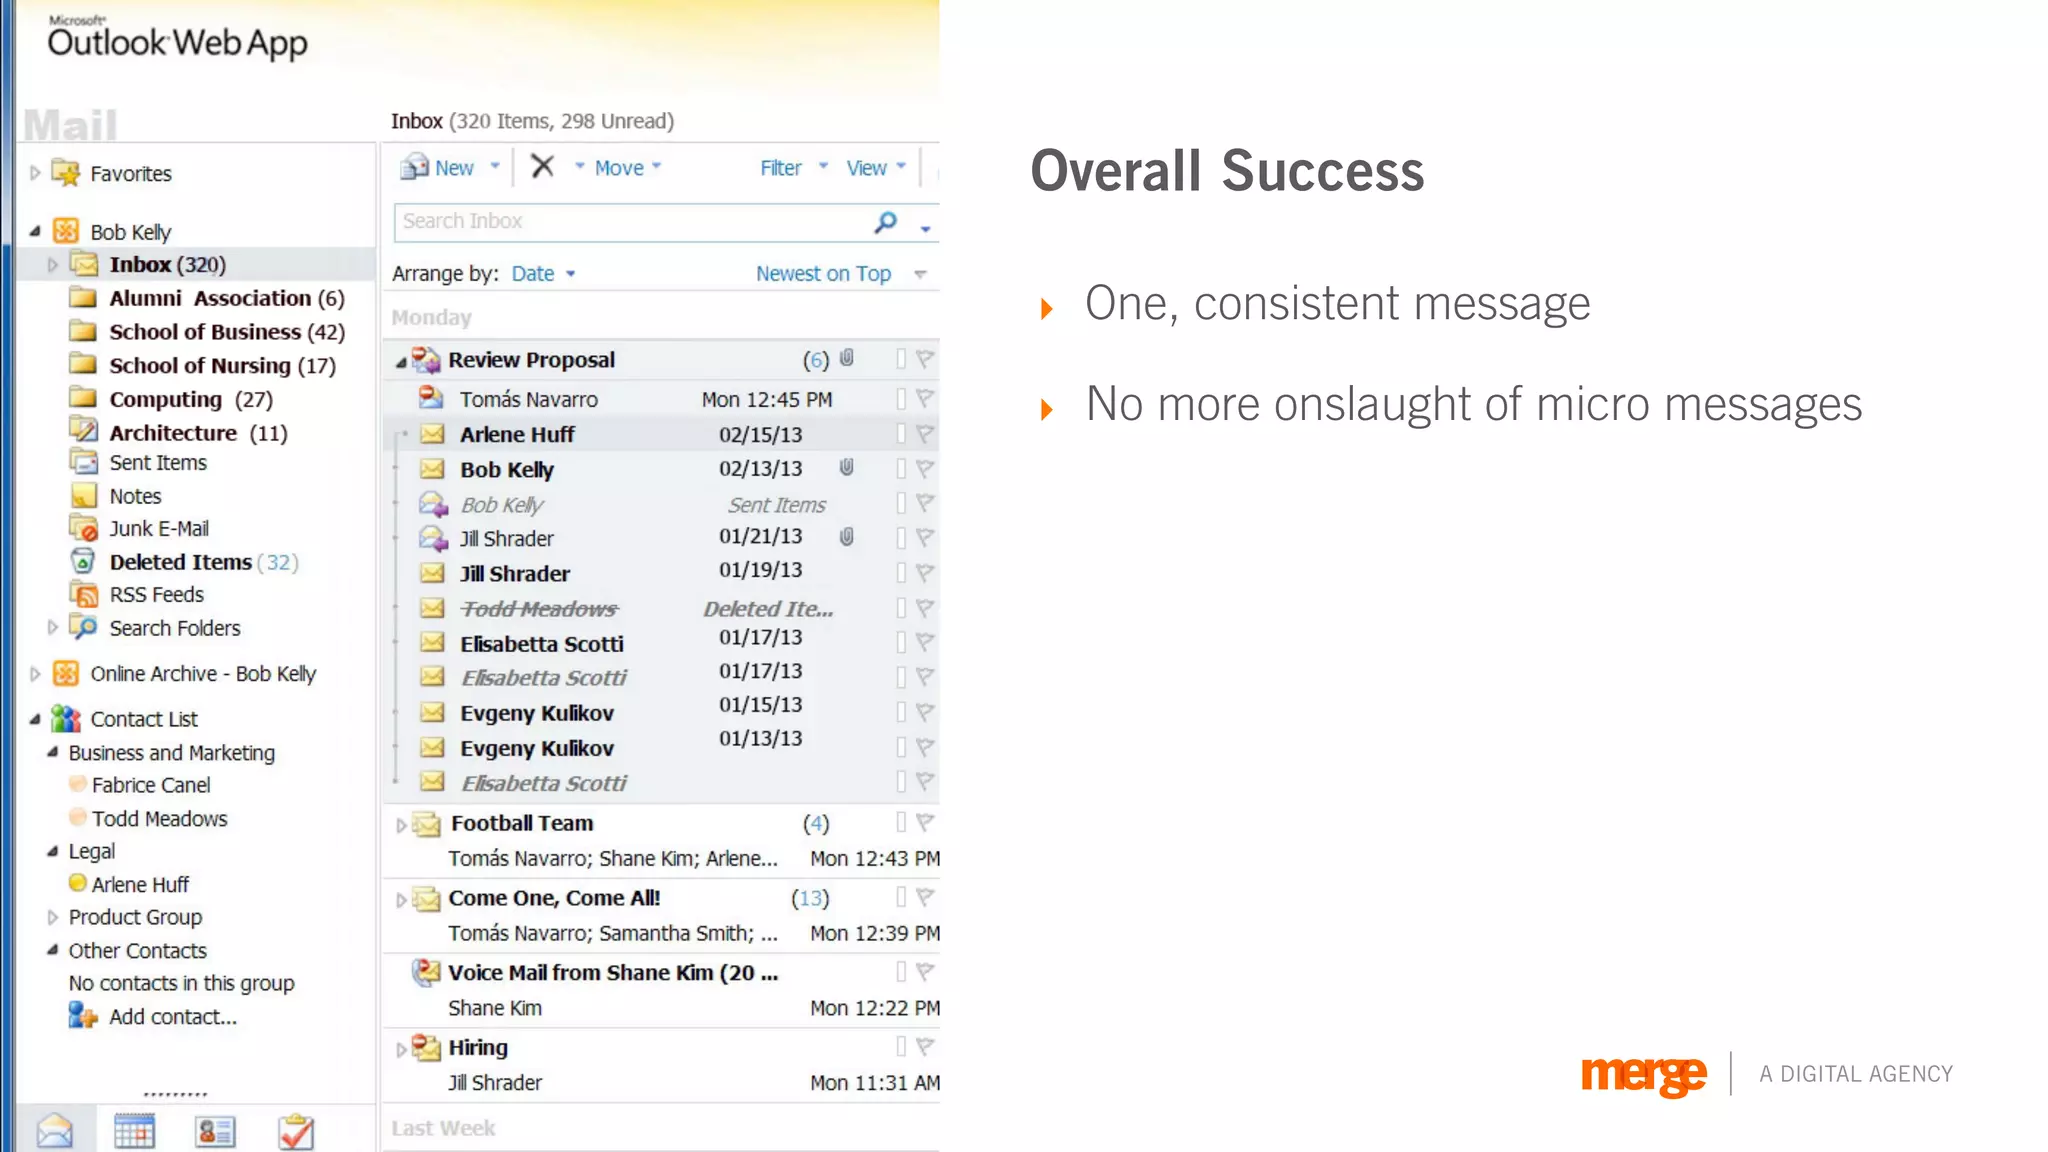
Task: Click the Voice Mail message icon
Action: tap(427, 971)
